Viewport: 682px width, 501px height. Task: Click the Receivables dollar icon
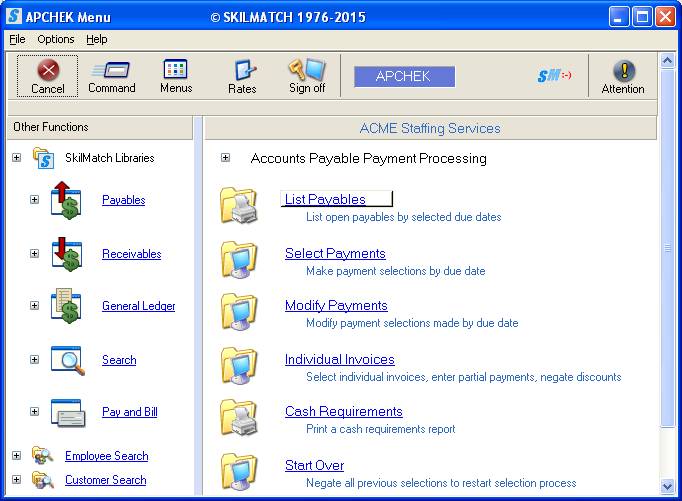(66, 254)
